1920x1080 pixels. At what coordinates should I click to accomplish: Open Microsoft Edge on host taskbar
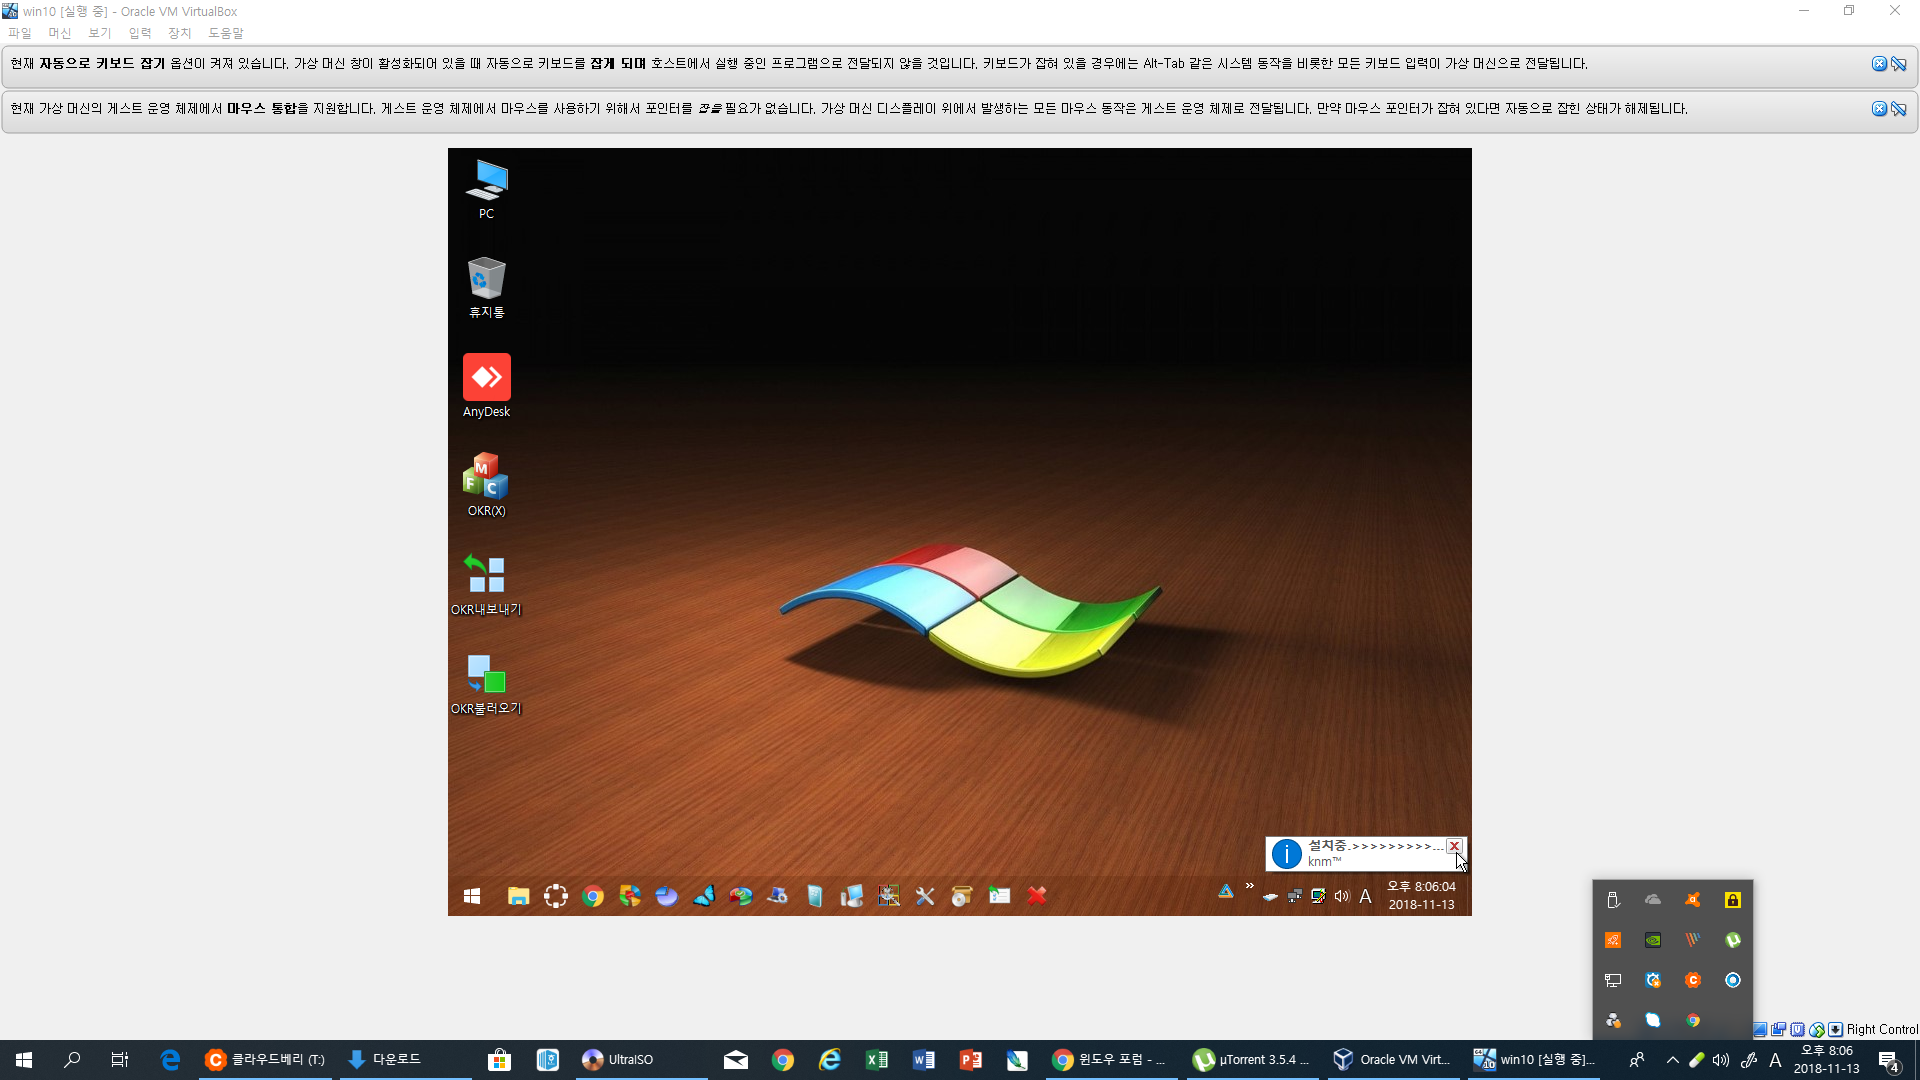(170, 1060)
